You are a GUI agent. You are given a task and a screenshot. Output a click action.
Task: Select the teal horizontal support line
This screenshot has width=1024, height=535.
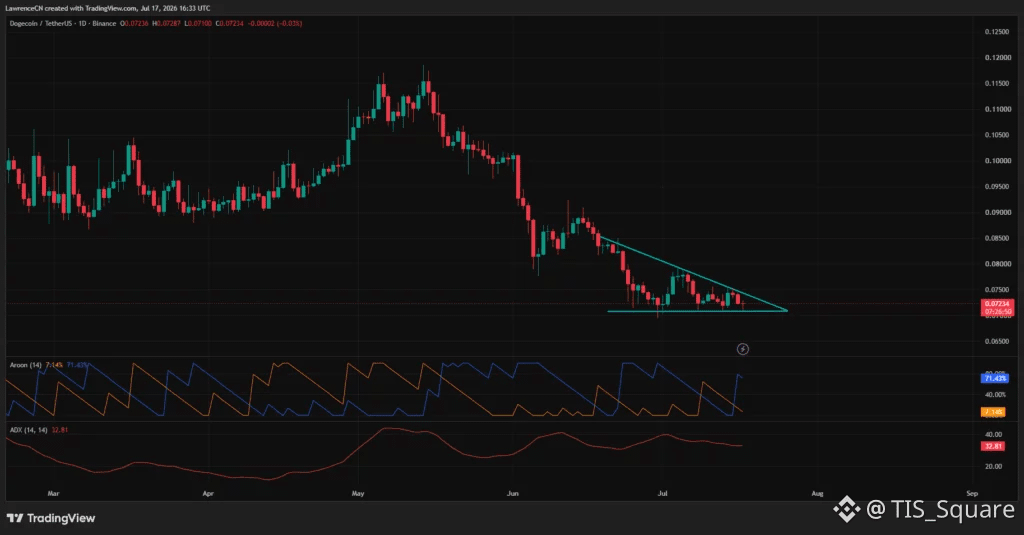[x=697, y=311]
